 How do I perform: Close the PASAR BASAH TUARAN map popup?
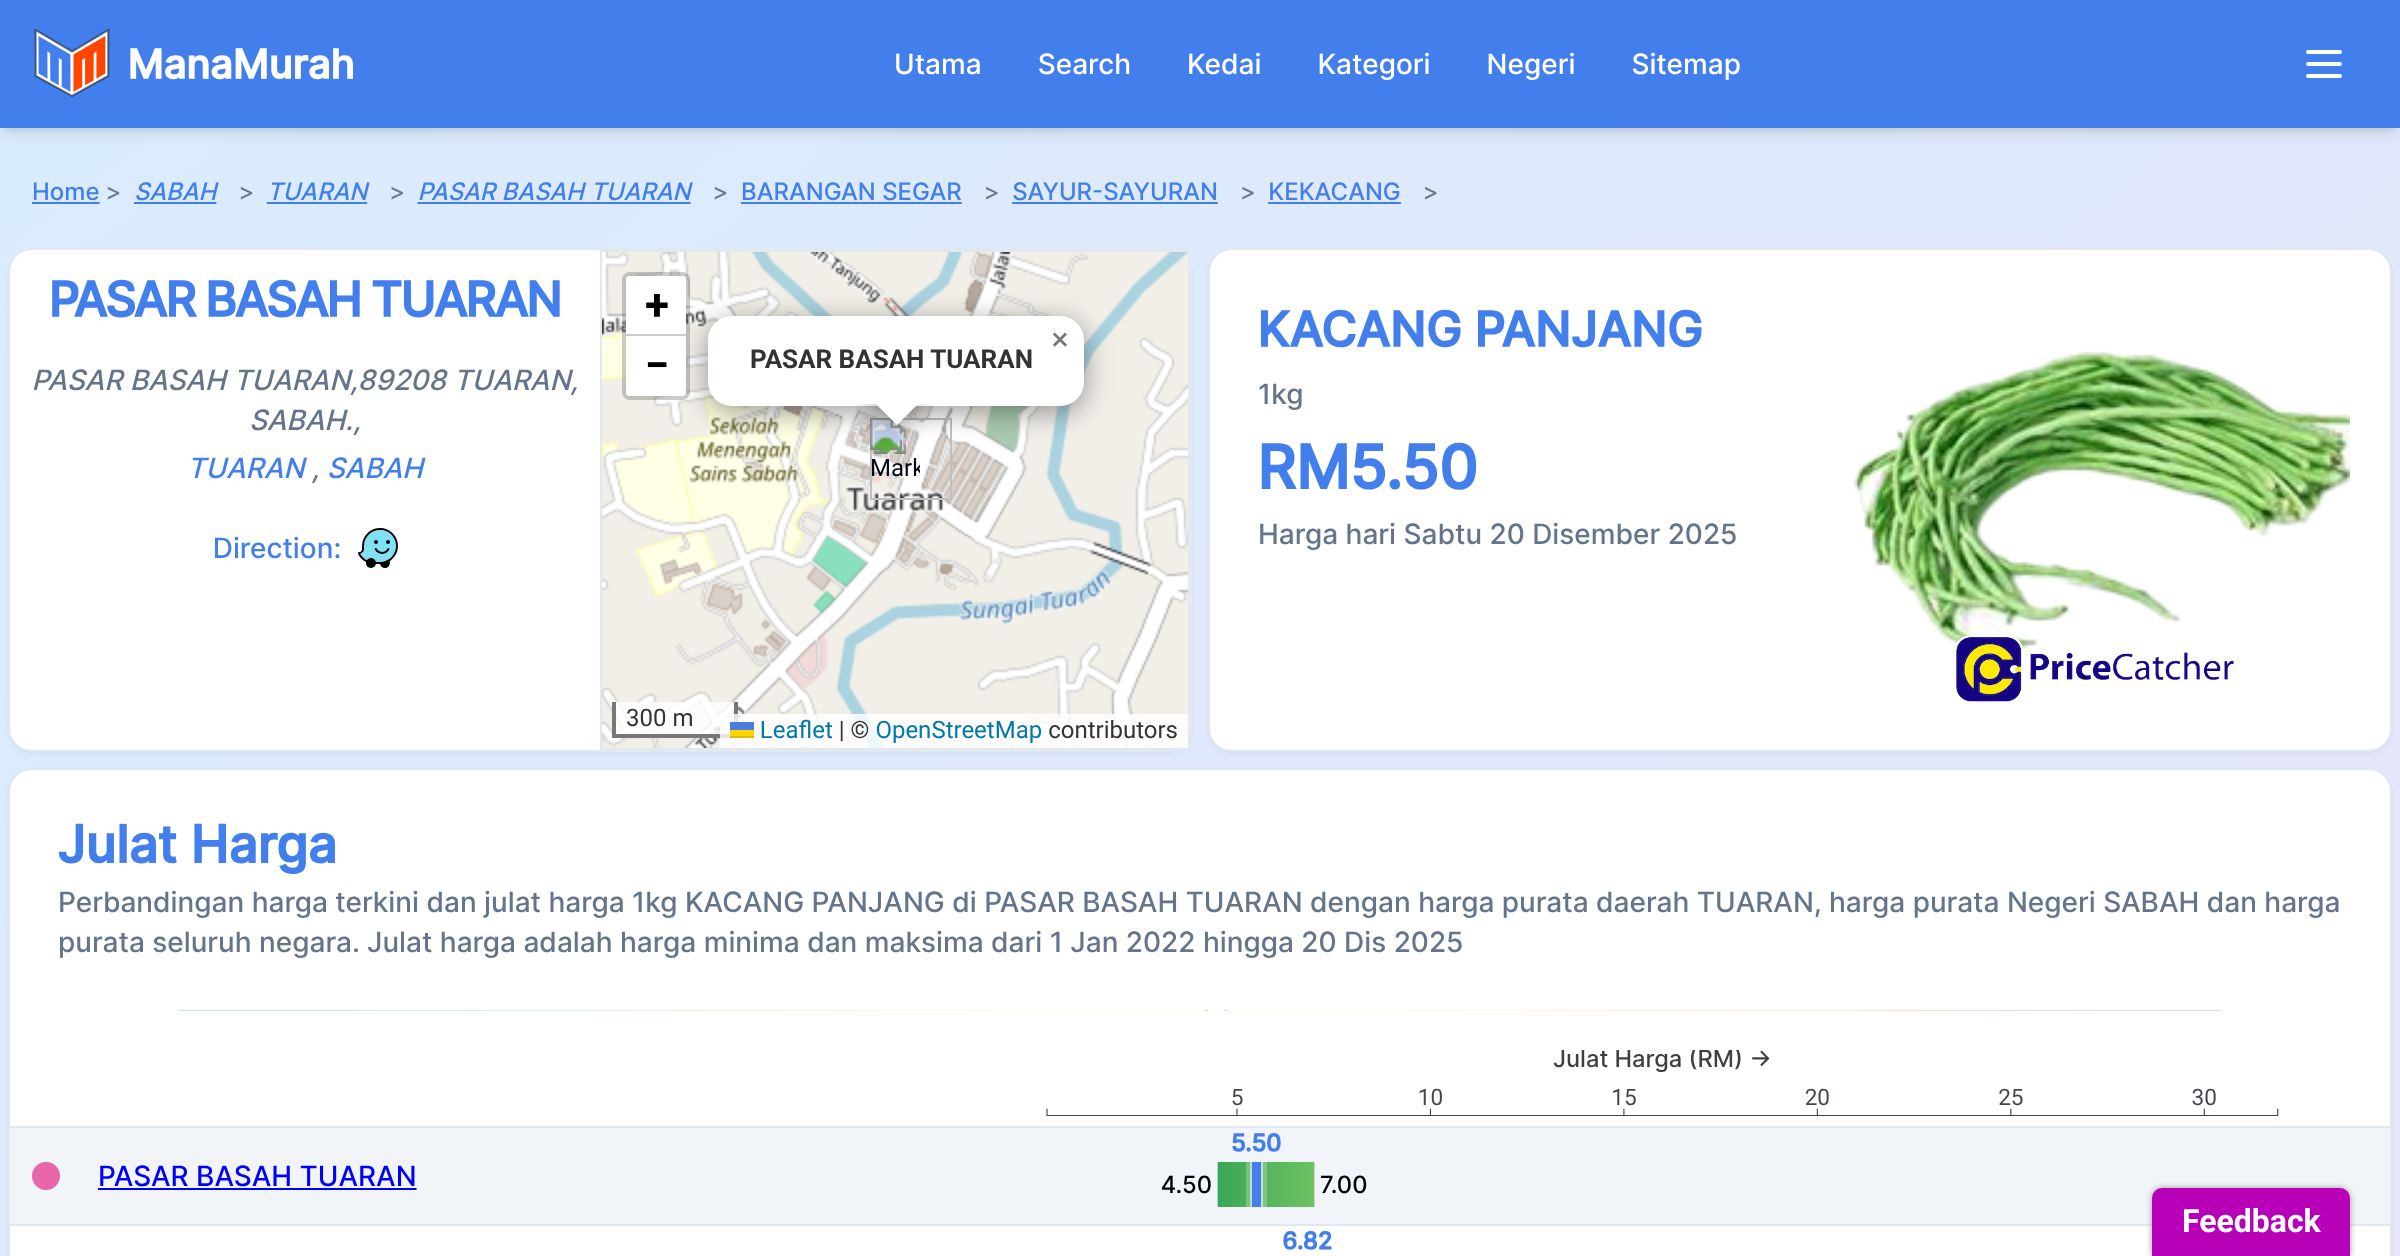point(1060,340)
